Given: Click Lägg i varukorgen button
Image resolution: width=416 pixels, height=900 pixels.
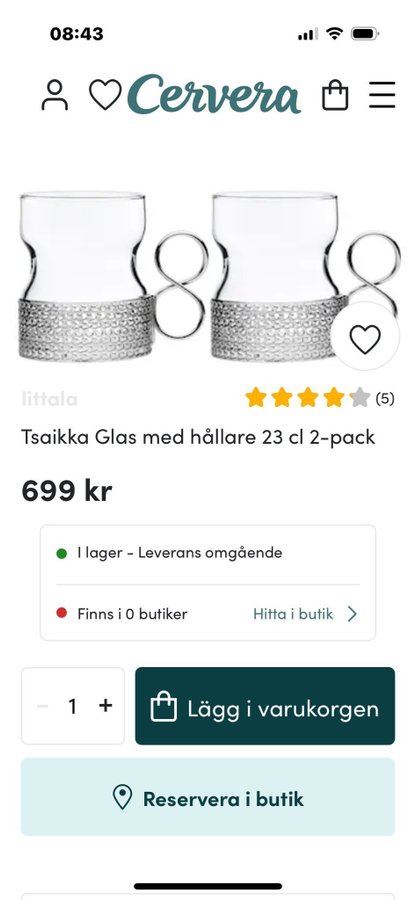Looking at the screenshot, I should 265,706.
